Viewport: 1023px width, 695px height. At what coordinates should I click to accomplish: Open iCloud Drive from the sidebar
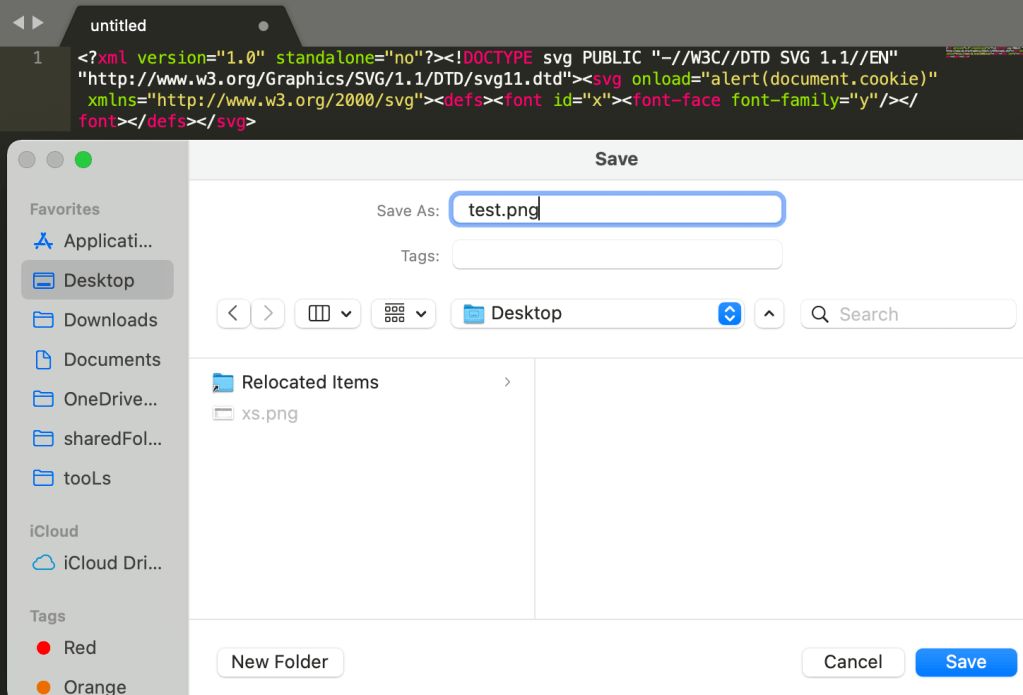pos(97,563)
